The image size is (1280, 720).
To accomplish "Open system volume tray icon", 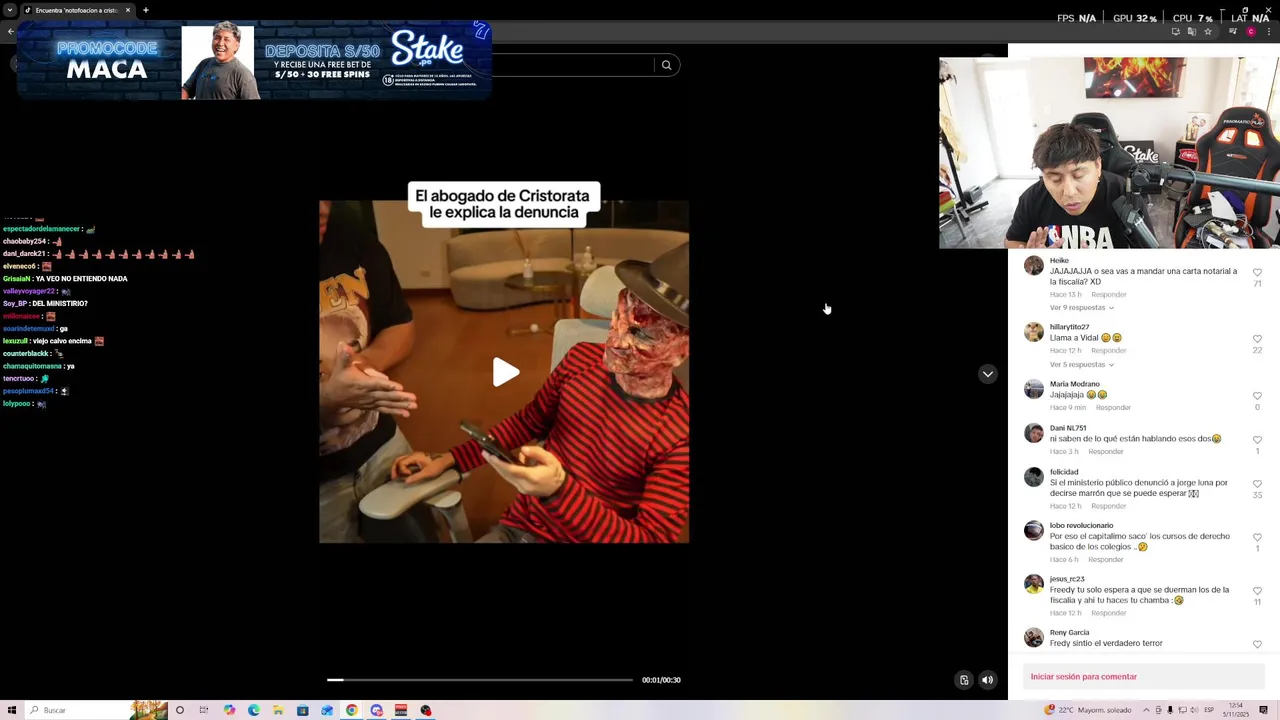I will click(1194, 710).
